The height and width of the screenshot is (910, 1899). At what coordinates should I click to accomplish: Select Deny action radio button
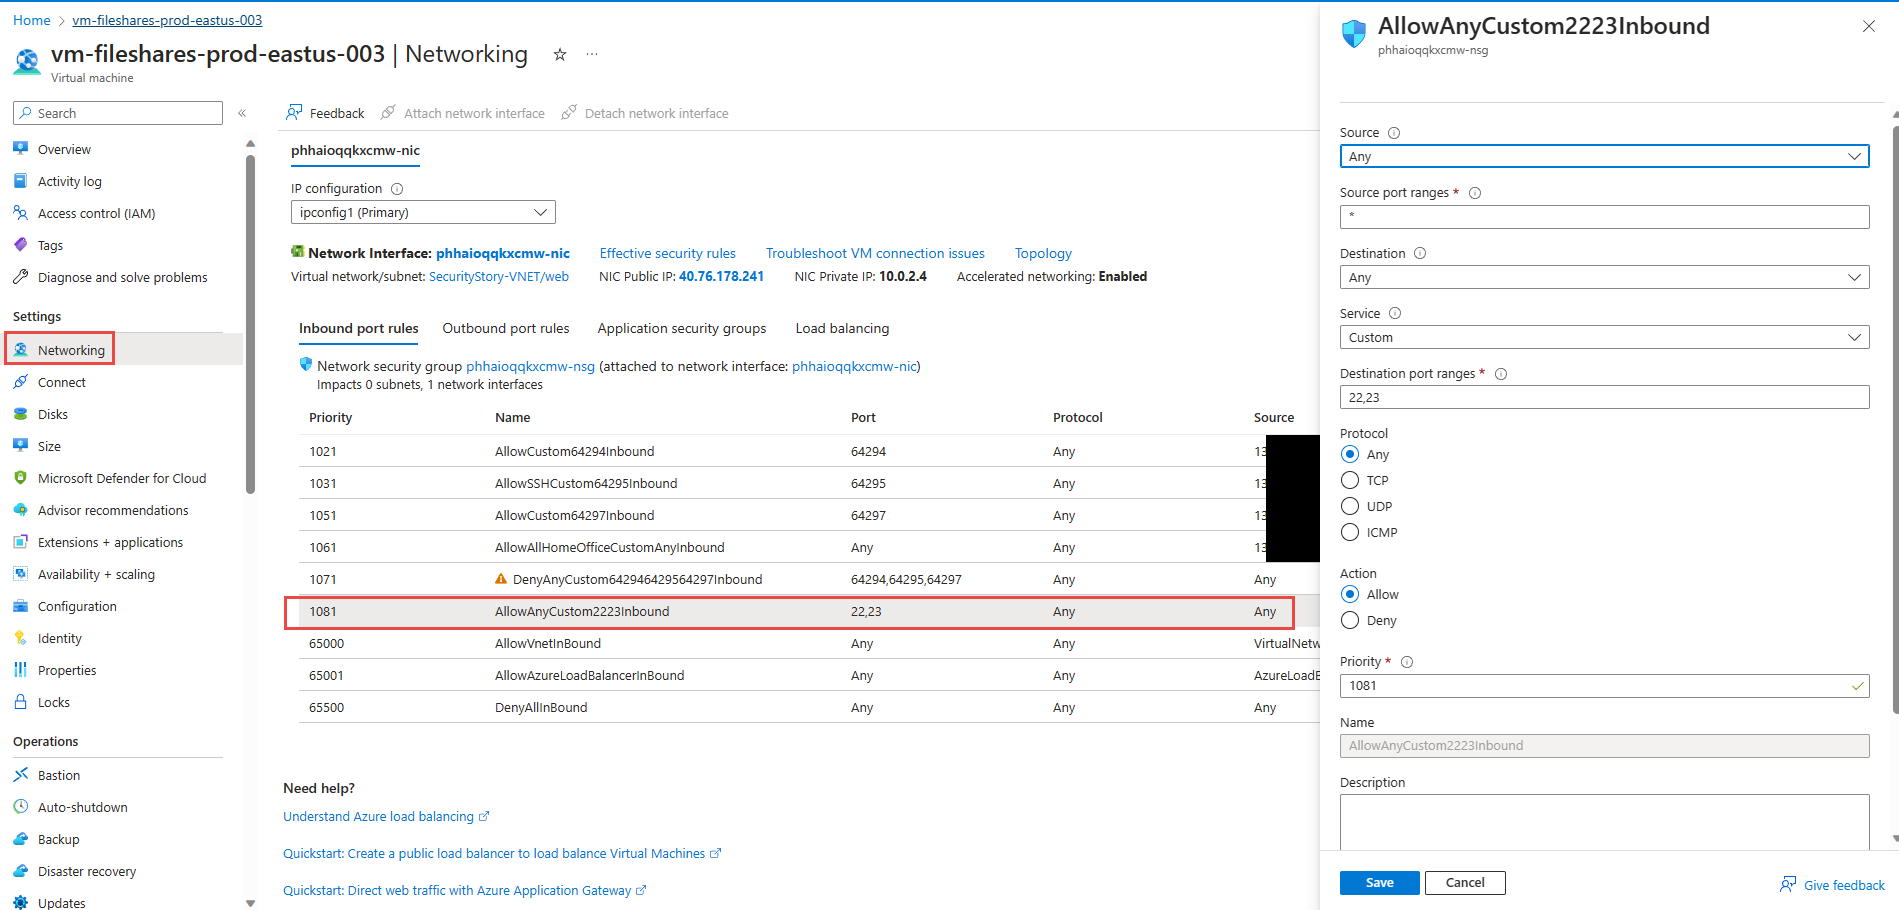point(1350,620)
